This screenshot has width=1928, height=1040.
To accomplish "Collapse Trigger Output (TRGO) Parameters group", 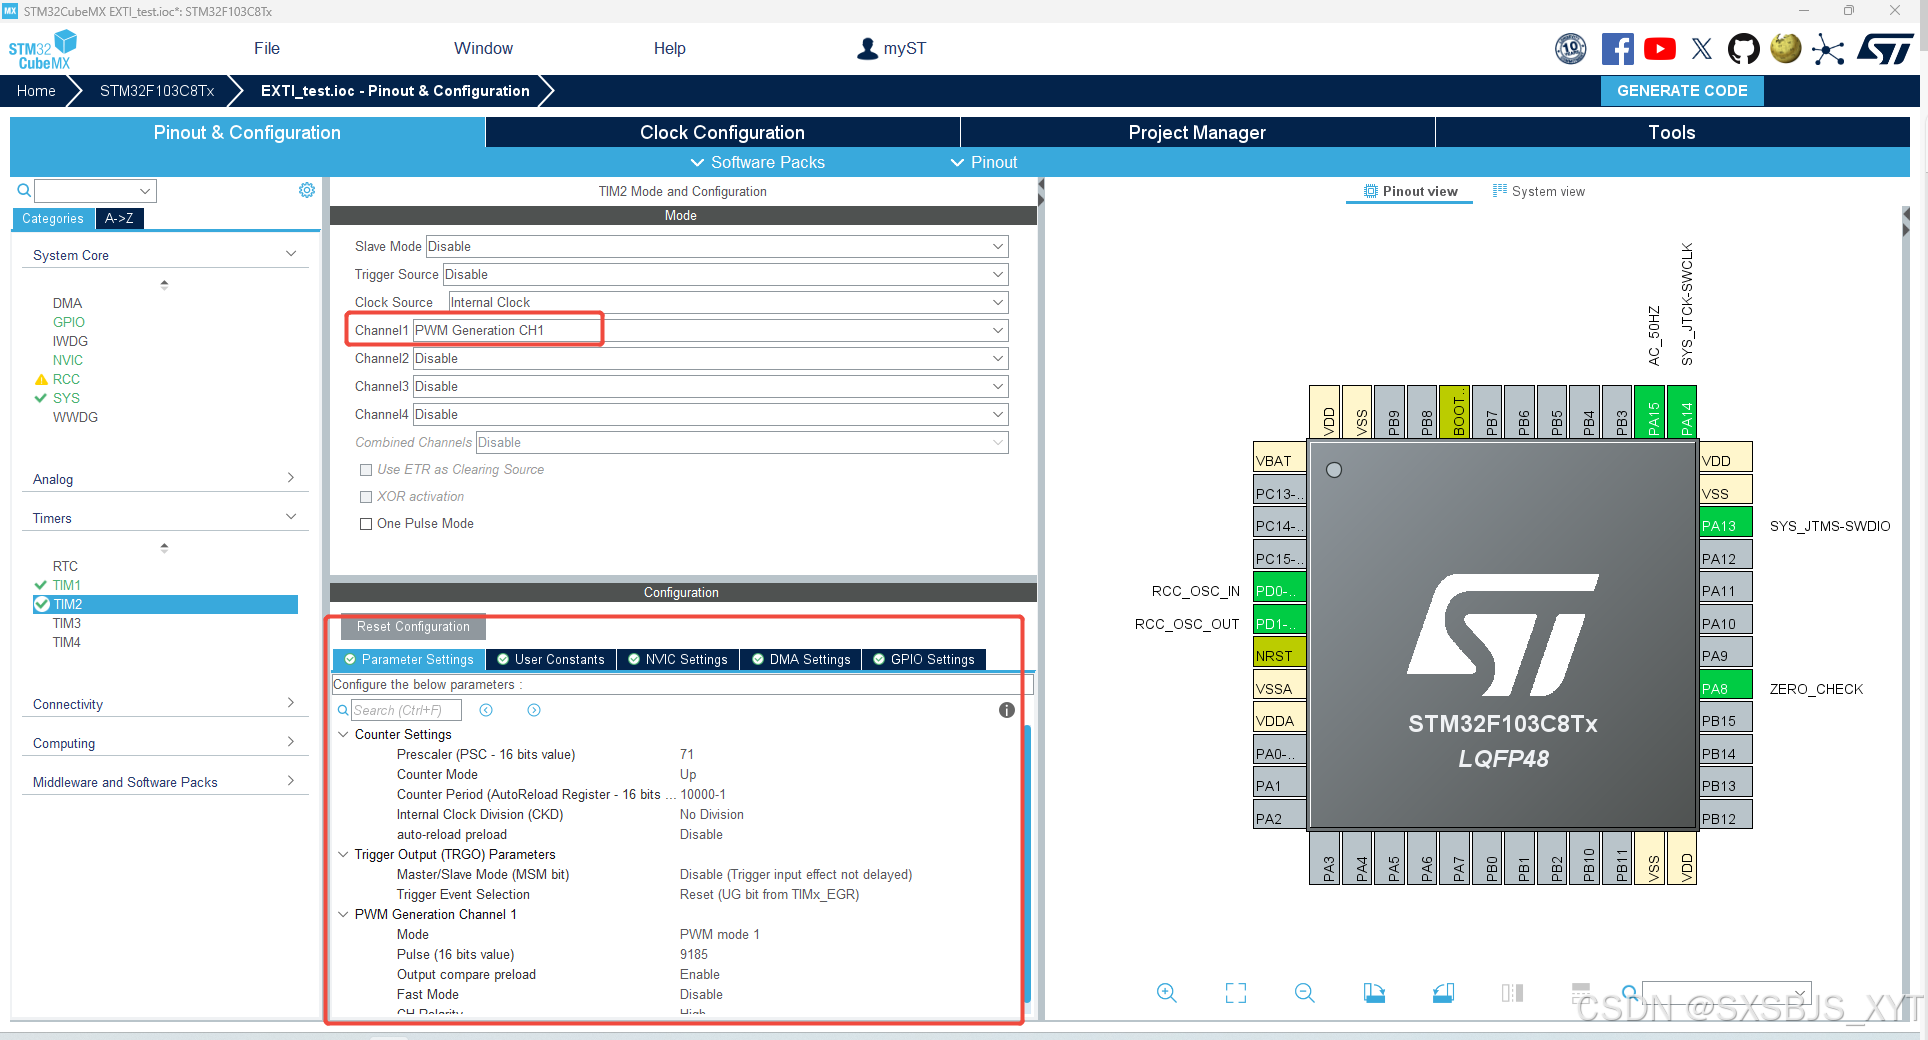I will point(343,854).
